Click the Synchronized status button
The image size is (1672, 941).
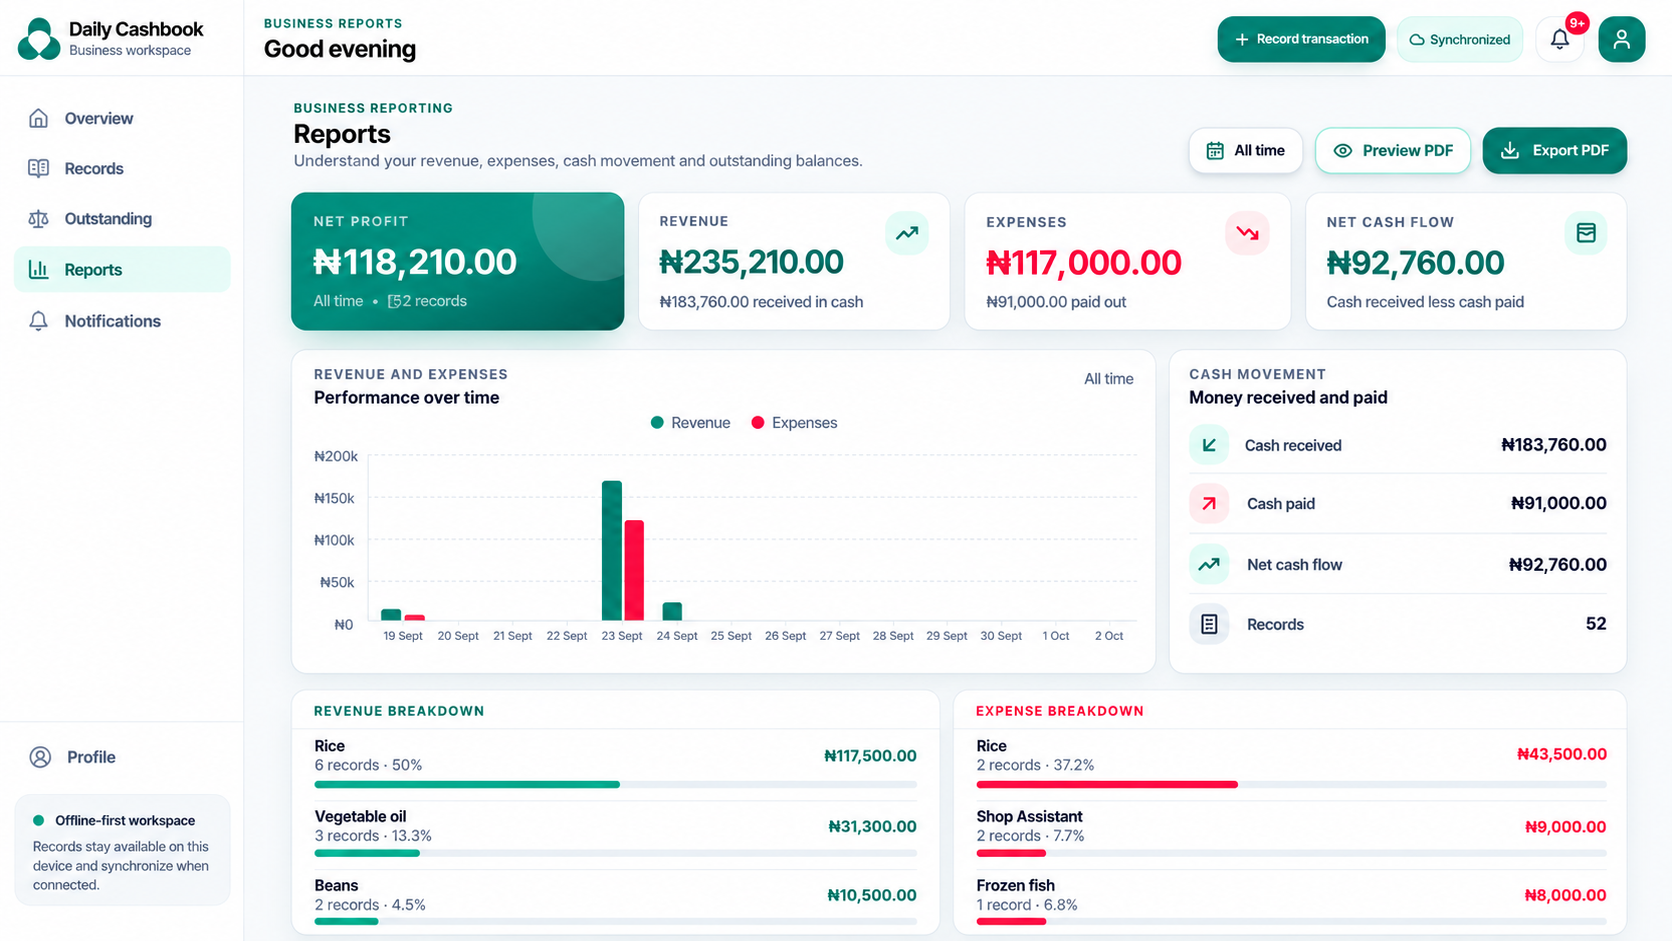tap(1460, 39)
